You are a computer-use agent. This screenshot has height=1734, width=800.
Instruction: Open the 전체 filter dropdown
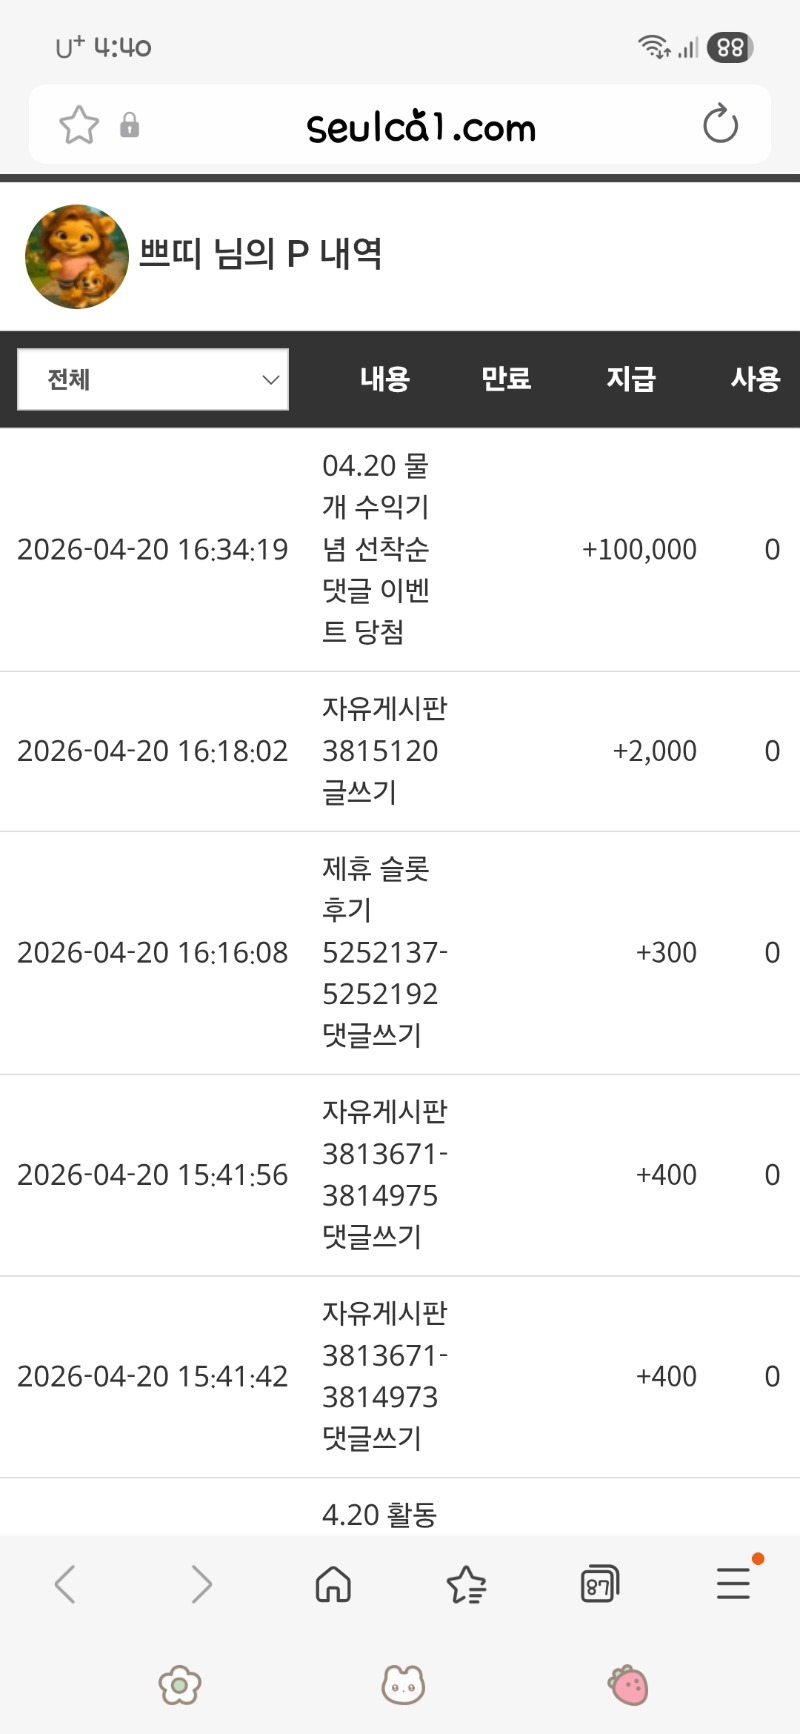[x=153, y=379]
